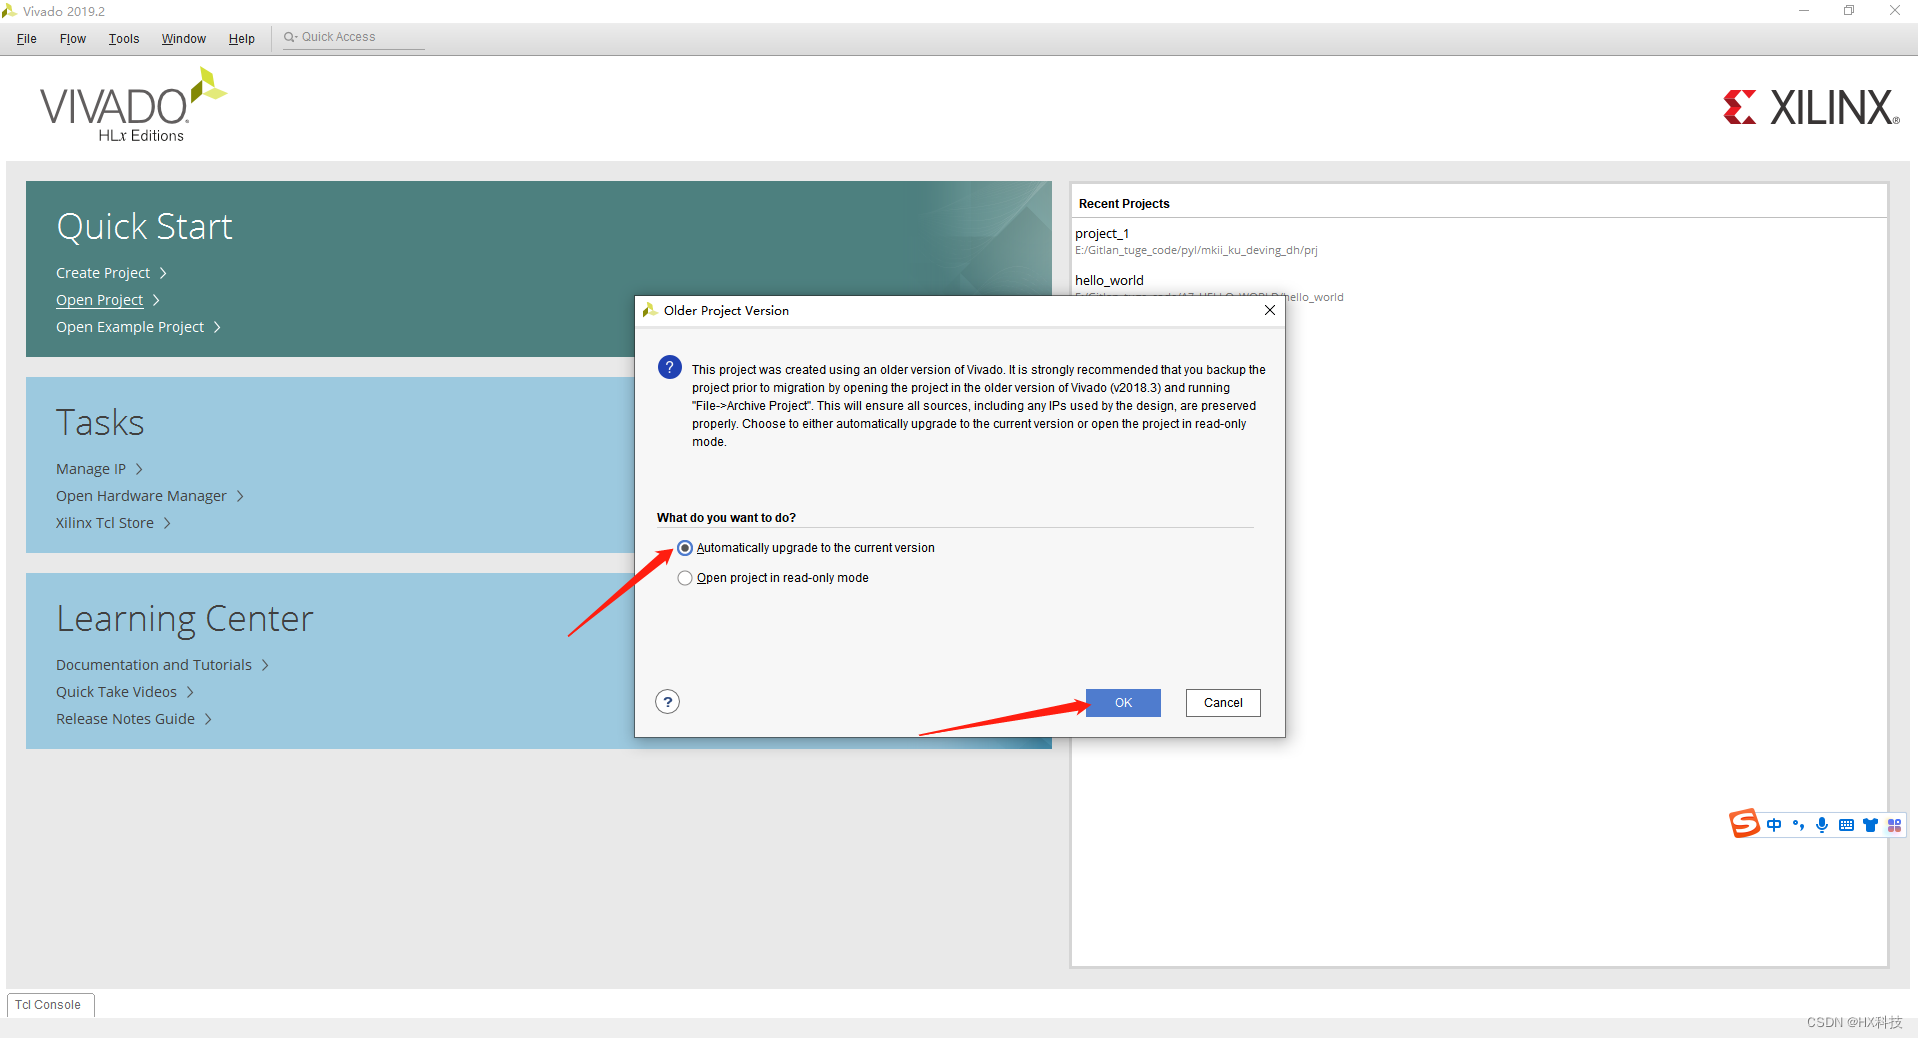
Task: Cancel the Older Project Version dialog
Action: 1223,703
